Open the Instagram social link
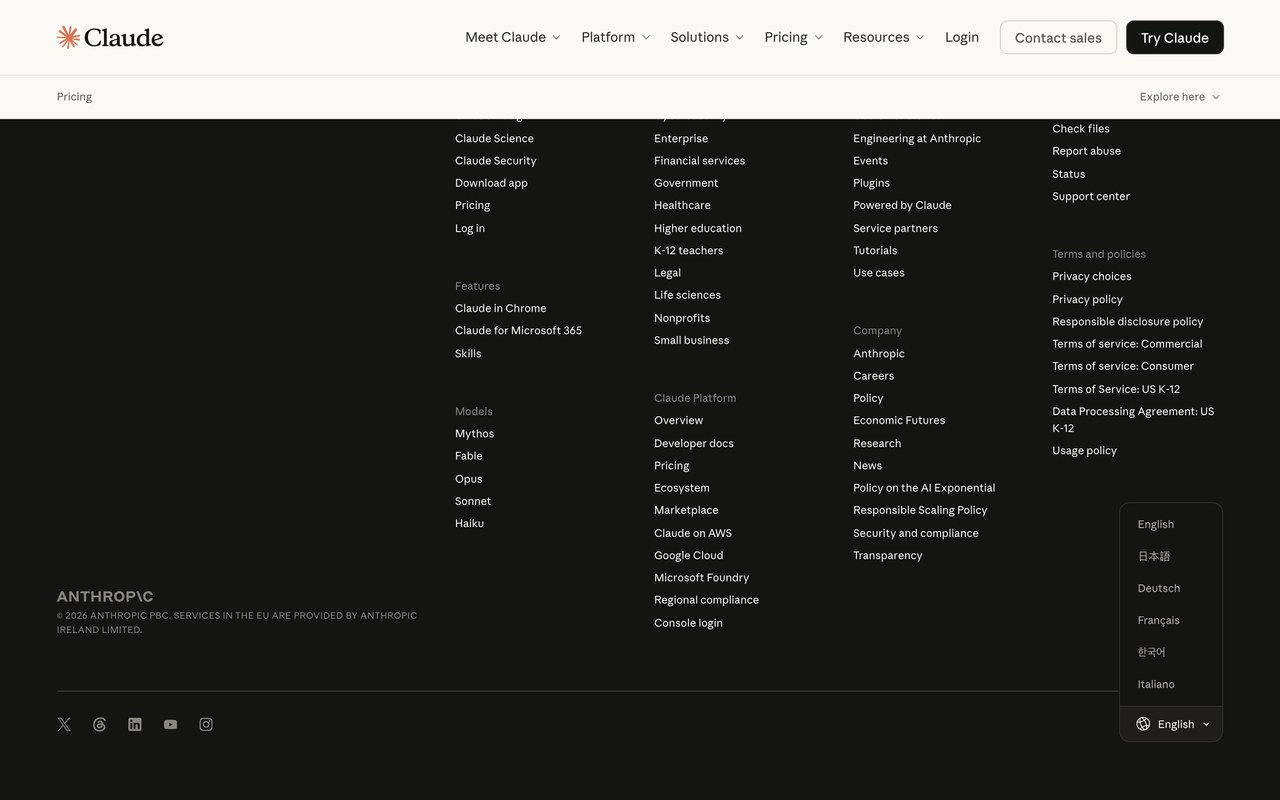The image size is (1280, 800). click(x=206, y=724)
